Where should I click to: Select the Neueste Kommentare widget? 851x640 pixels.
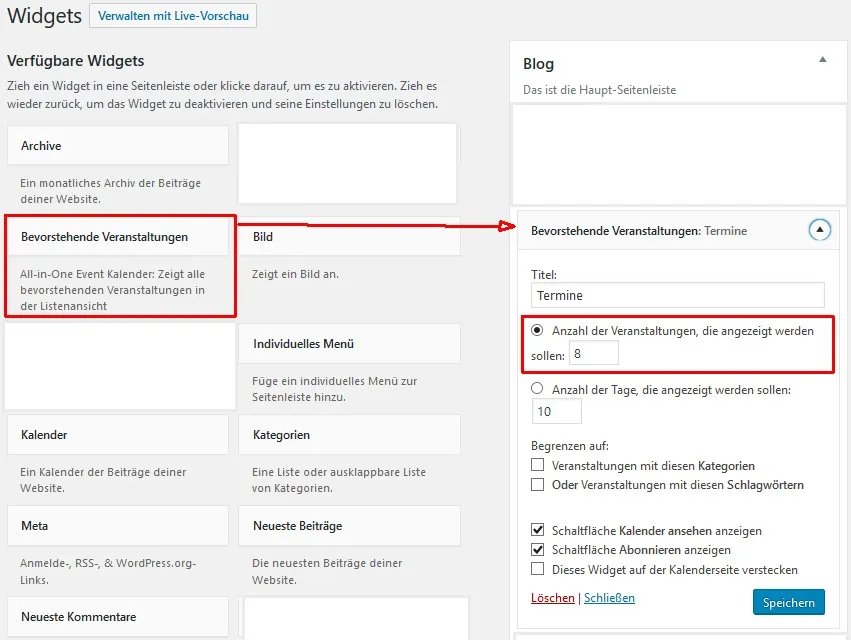(118, 617)
